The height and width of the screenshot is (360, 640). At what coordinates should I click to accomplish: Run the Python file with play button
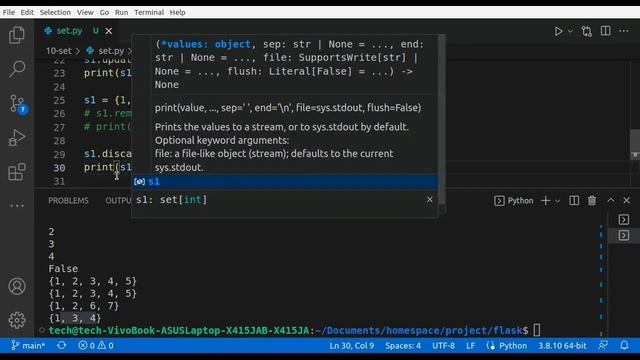click(558, 31)
